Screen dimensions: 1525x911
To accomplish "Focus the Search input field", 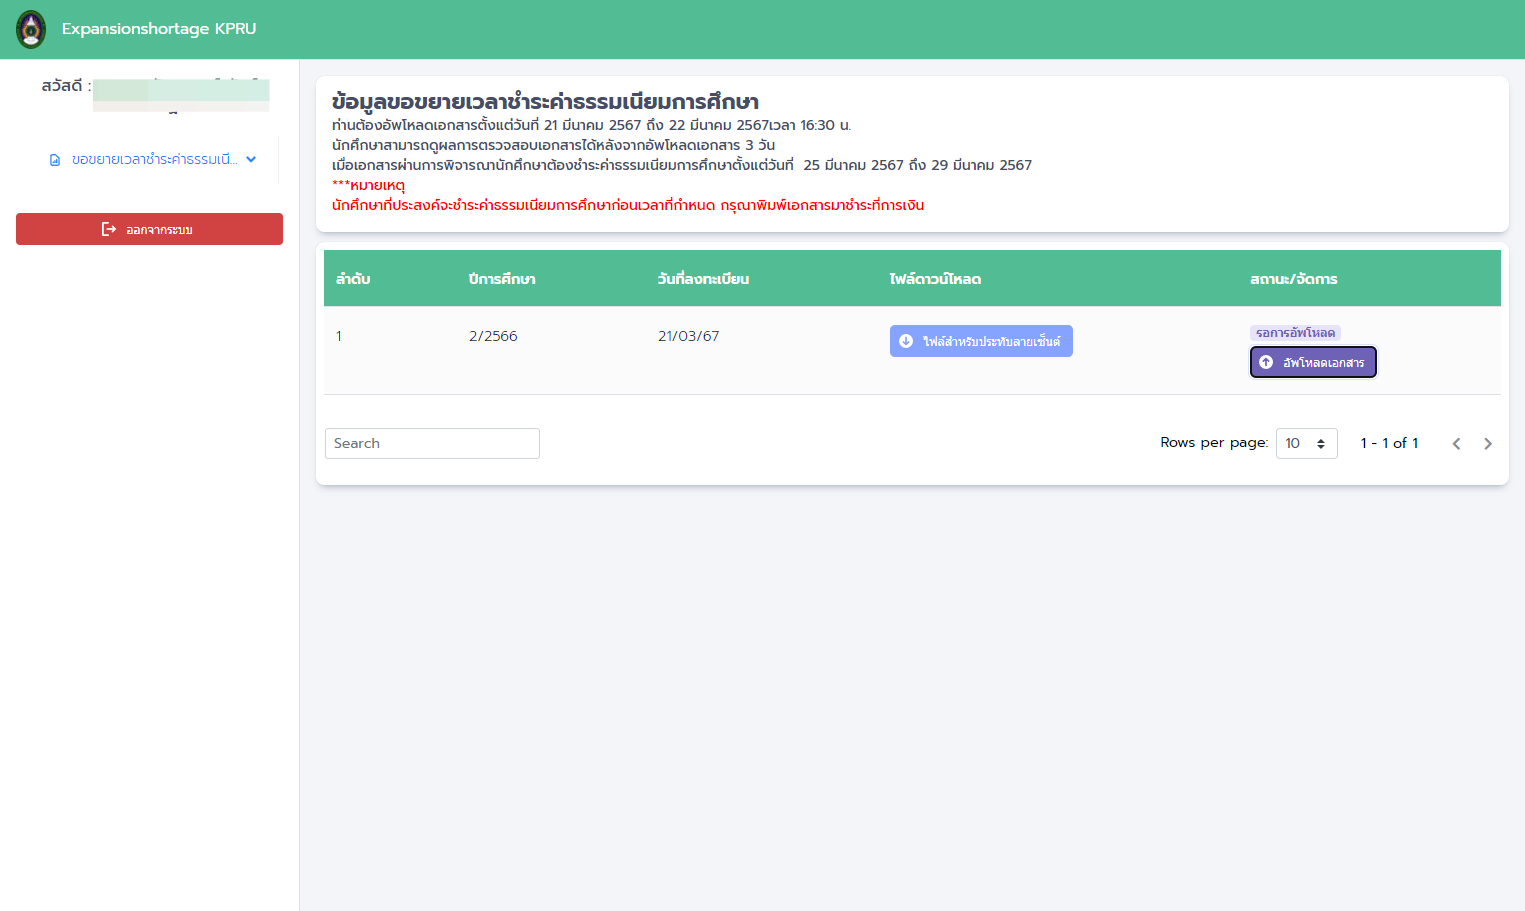I will point(432,444).
